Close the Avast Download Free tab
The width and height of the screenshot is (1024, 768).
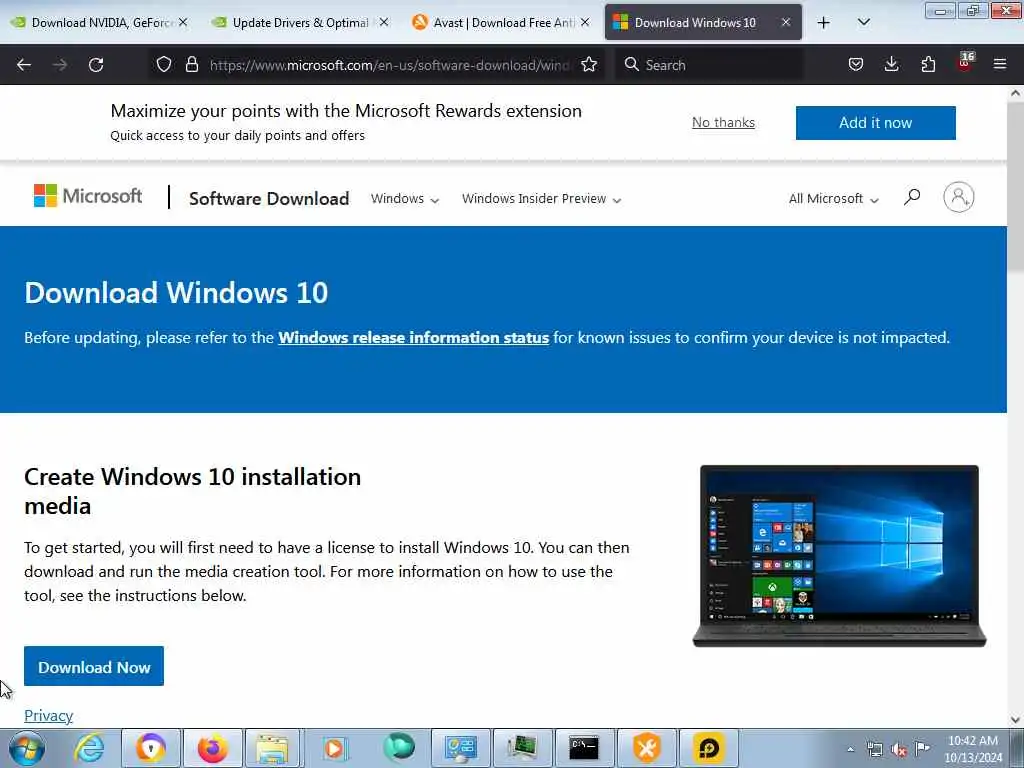click(585, 22)
